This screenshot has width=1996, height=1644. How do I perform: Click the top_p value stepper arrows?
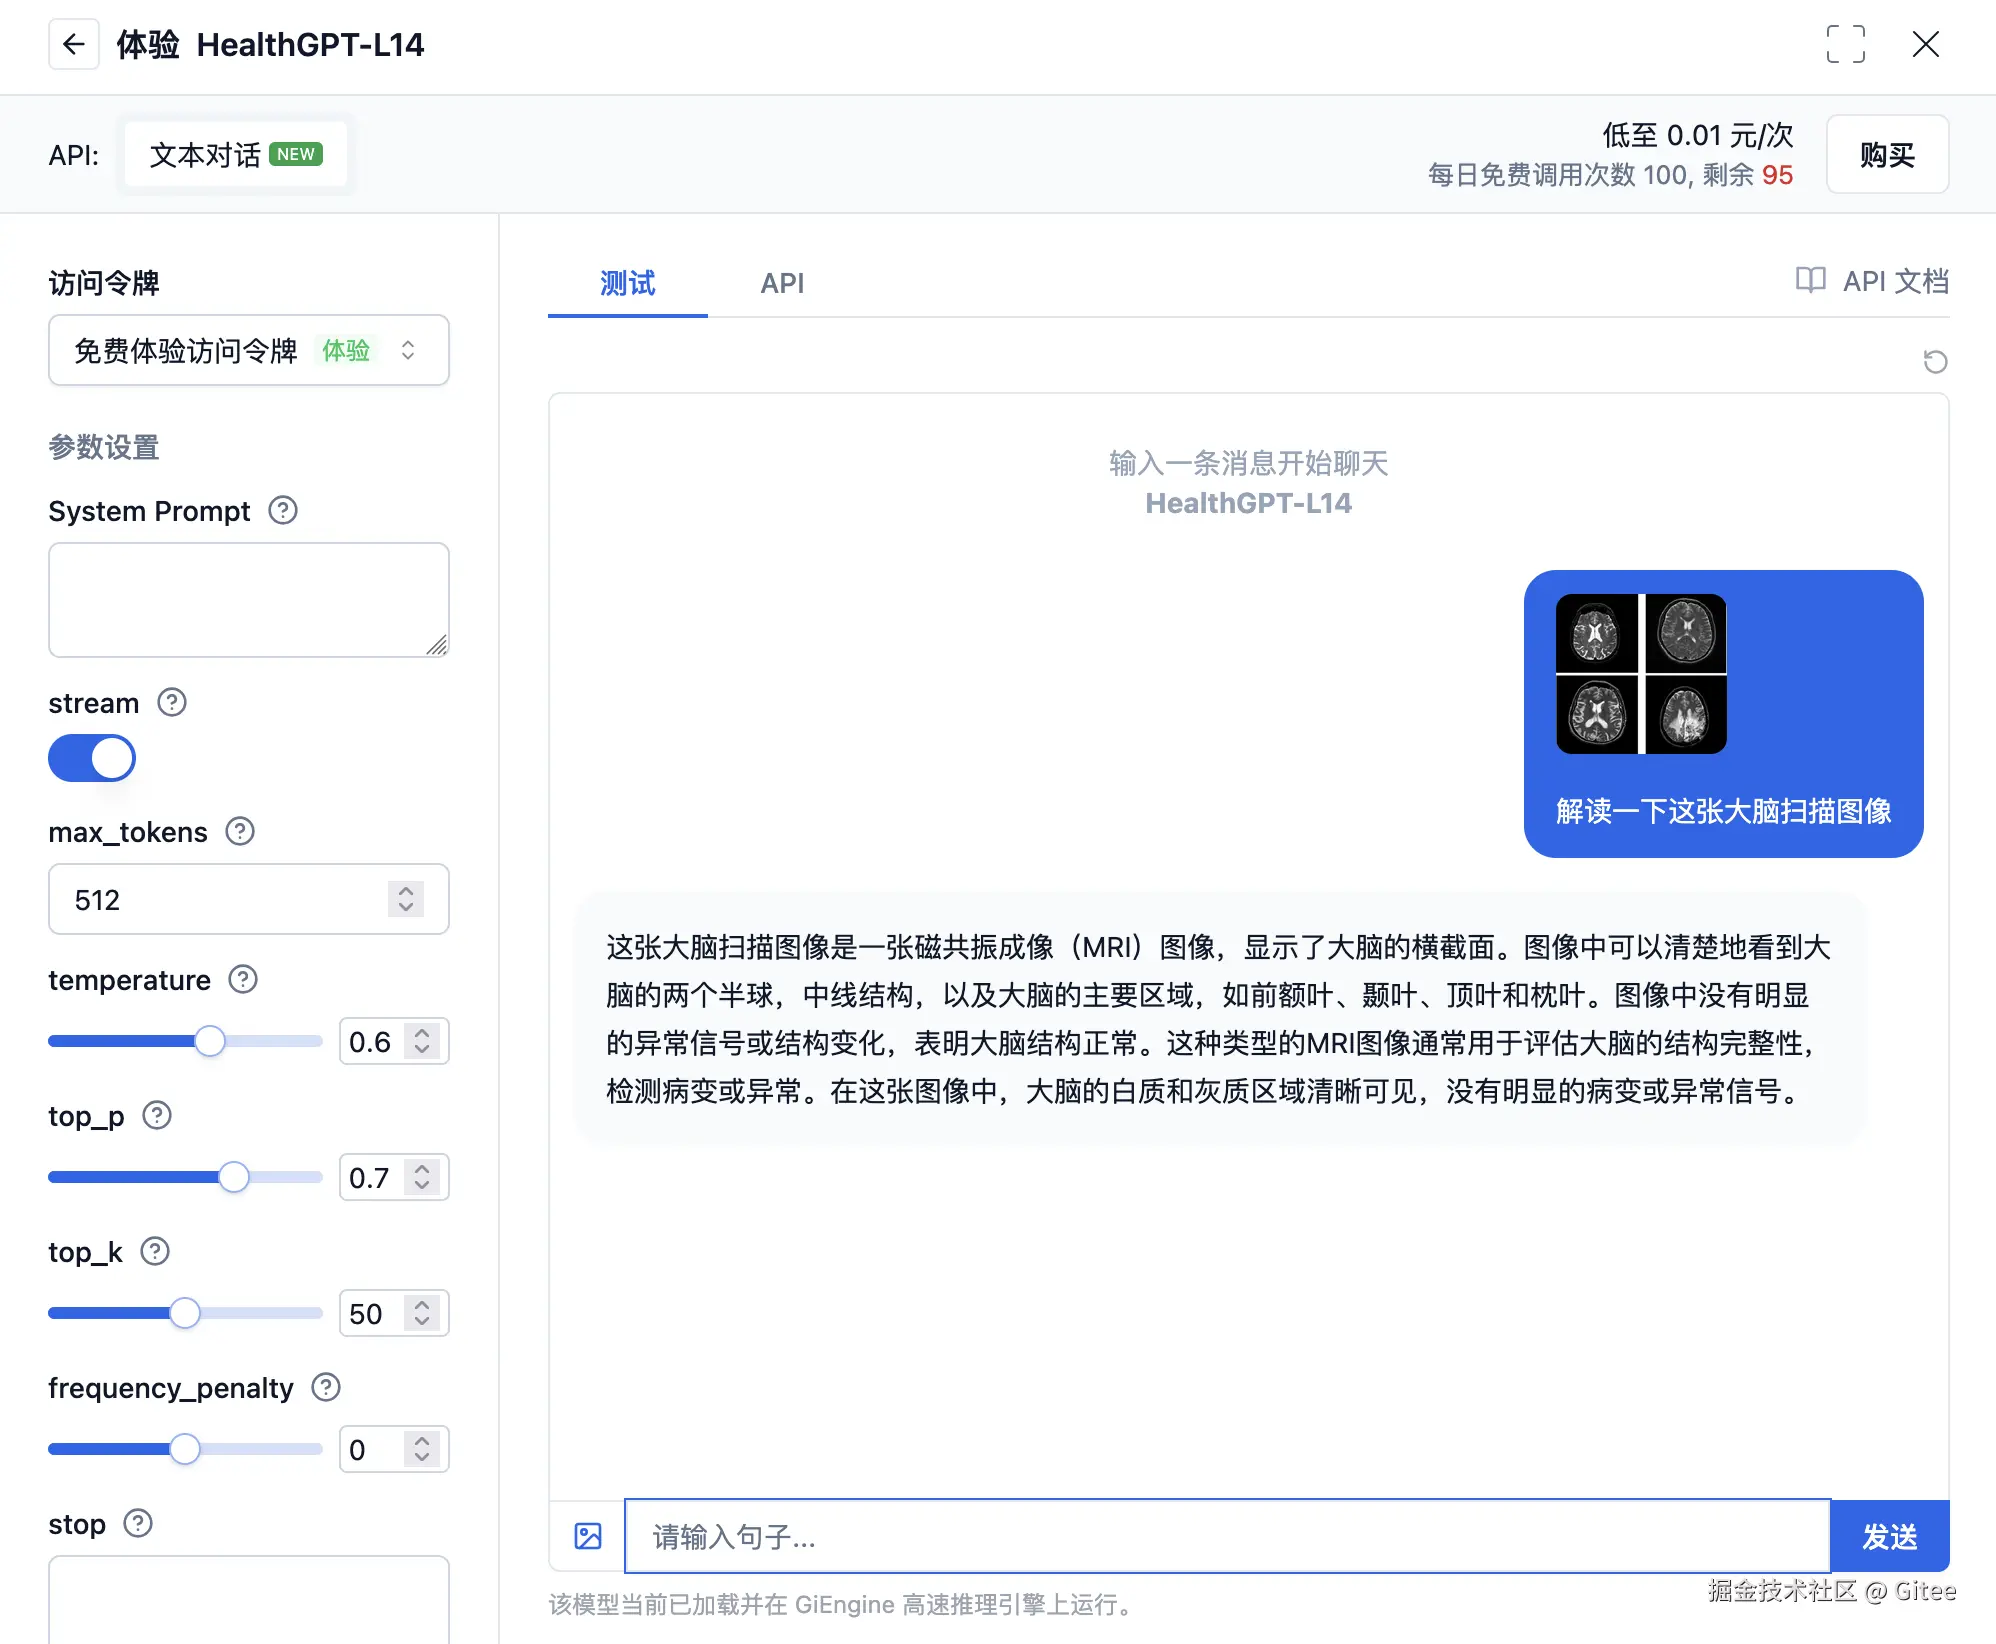pyautogui.click(x=422, y=1177)
